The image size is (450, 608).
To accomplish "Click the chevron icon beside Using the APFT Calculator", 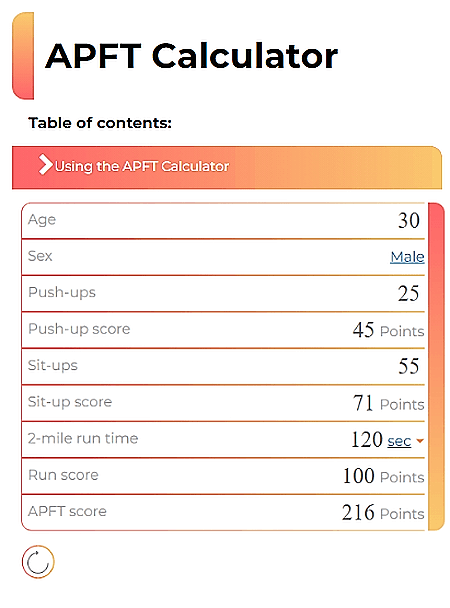I will pyautogui.click(x=45, y=165).
